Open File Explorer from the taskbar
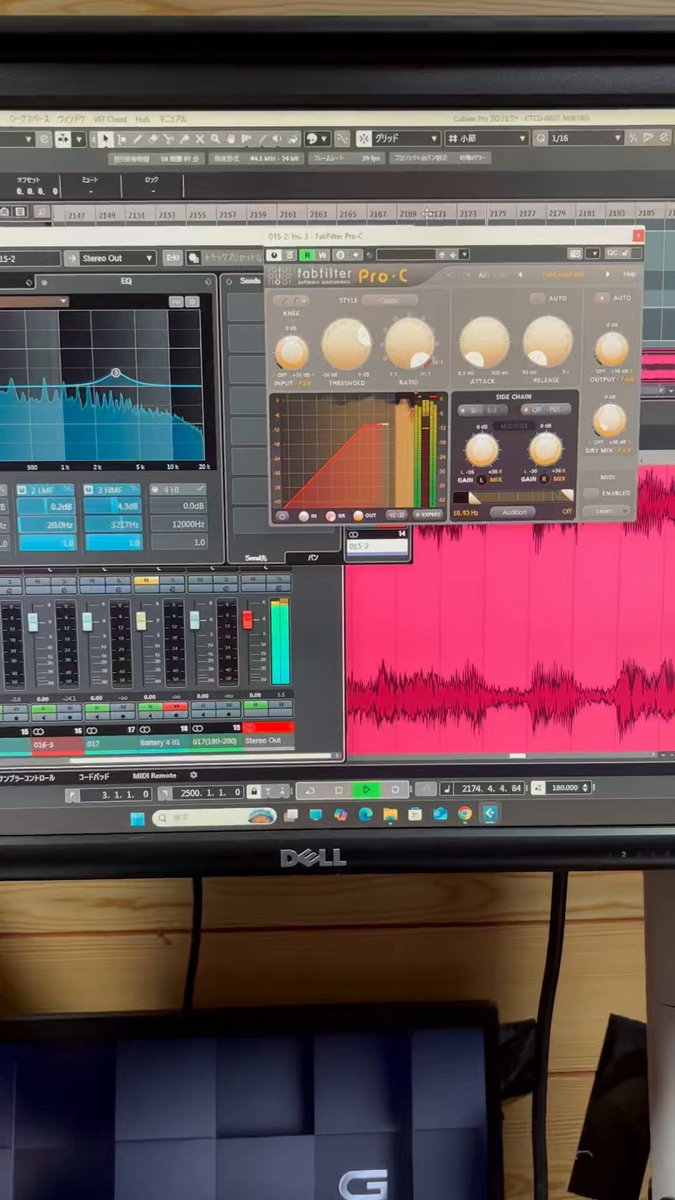This screenshot has width=675, height=1200. 390,815
